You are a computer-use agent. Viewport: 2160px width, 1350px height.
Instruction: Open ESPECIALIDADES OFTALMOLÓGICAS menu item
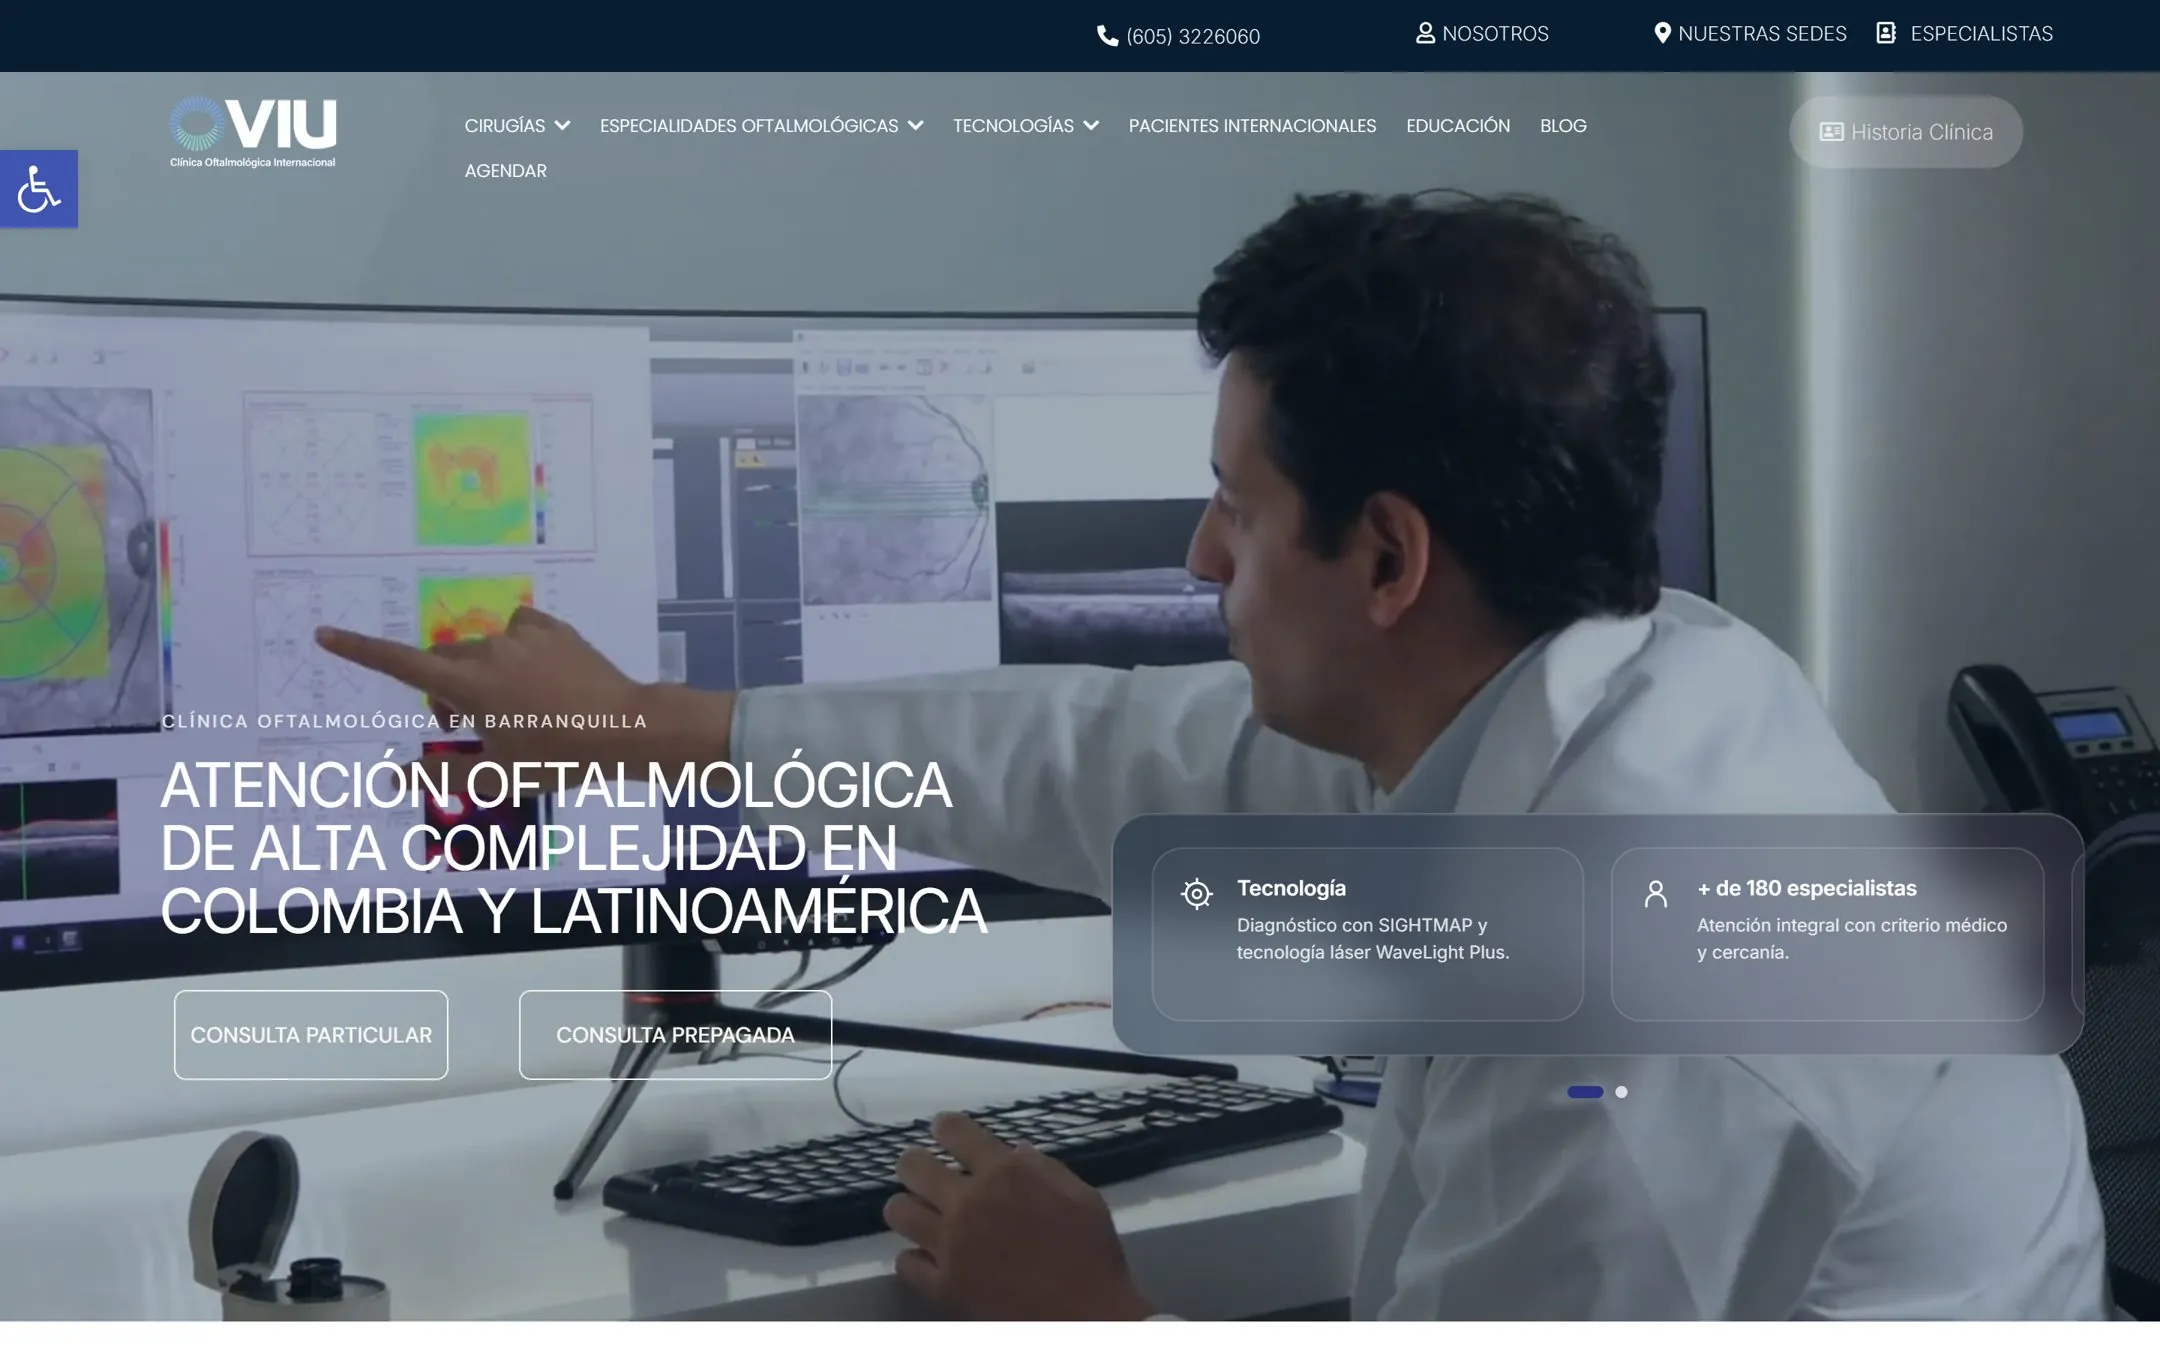pos(749,126)
